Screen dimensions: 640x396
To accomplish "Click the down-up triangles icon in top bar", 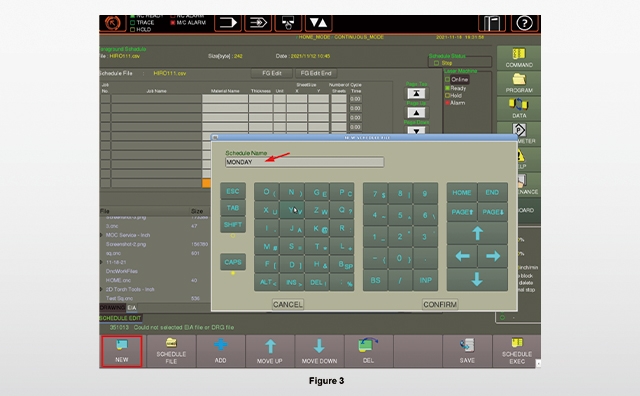I will 318,23.
